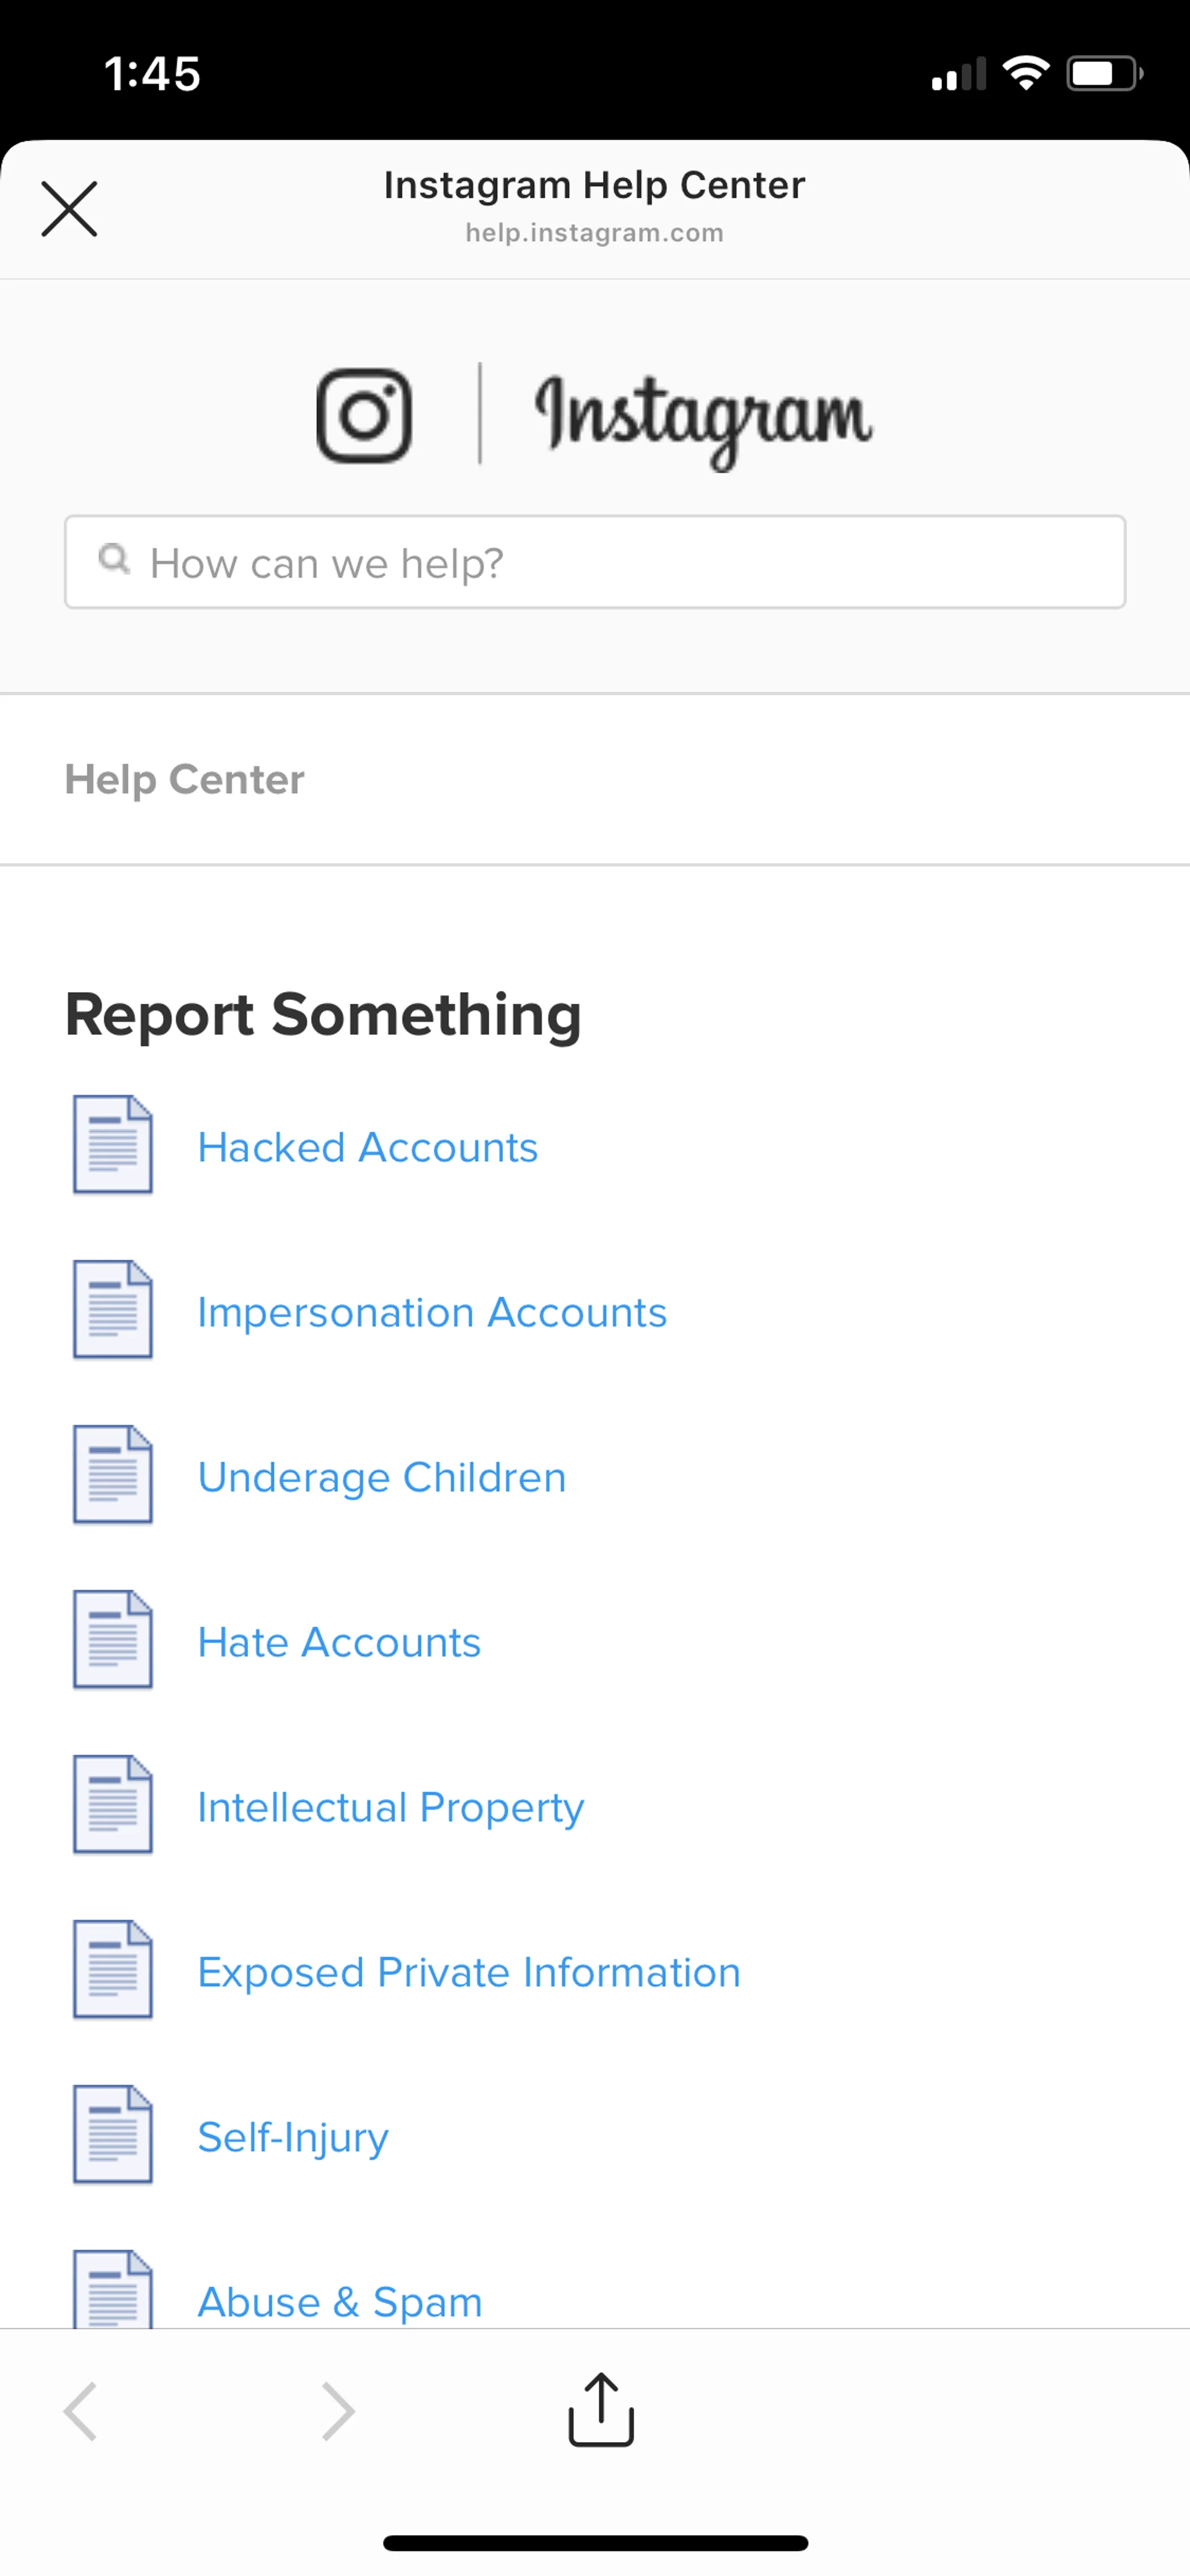Select Exposed Private Information link

tap(469, 1972)
